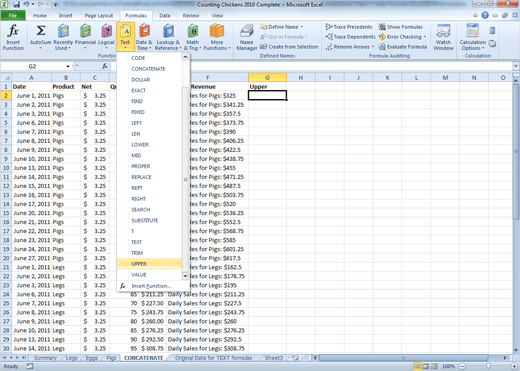Screen dimensions: 520x371
Task: Choose TRIM from the function list
Action: point(149,253)
